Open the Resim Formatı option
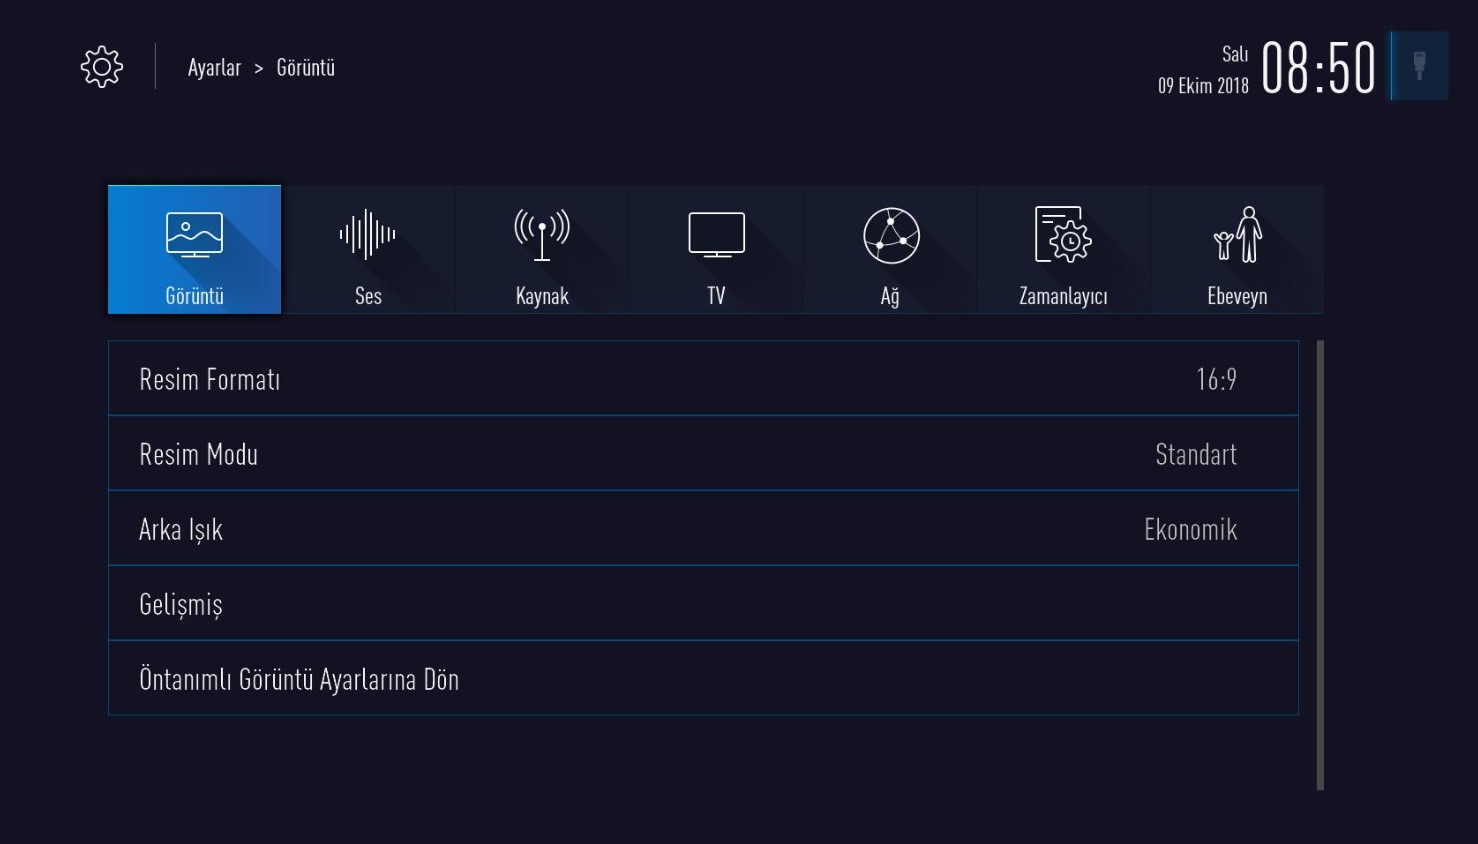 pyautogui.click(x=700, y=378)
